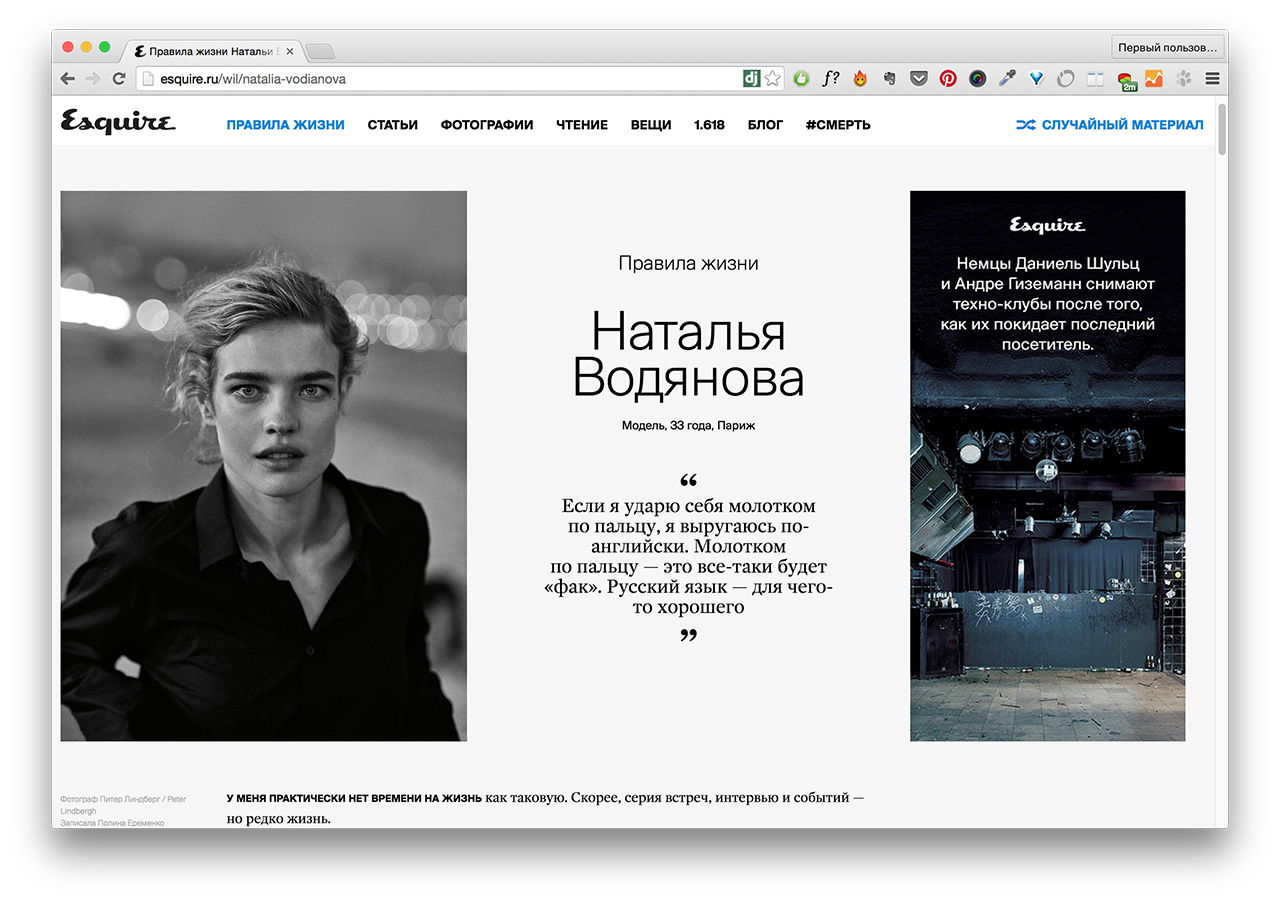Click the page's vertical scrollbar thumb

1221,127
